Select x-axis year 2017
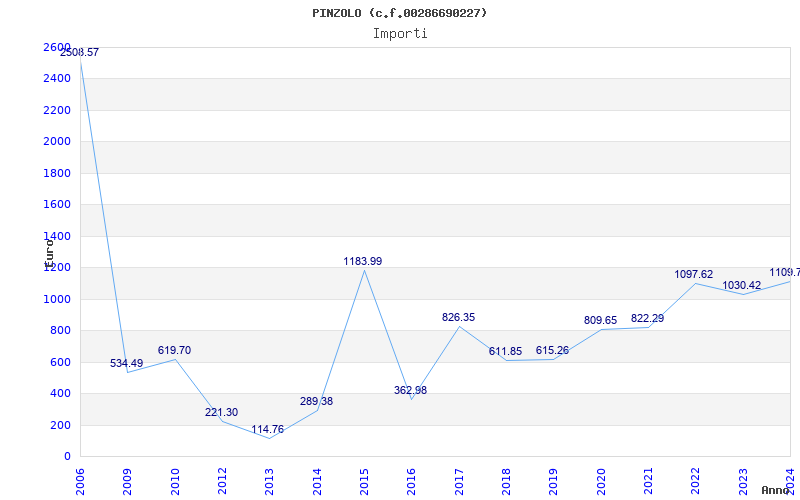The height and width of the screenshot is (500, 800). pos(459,482)
